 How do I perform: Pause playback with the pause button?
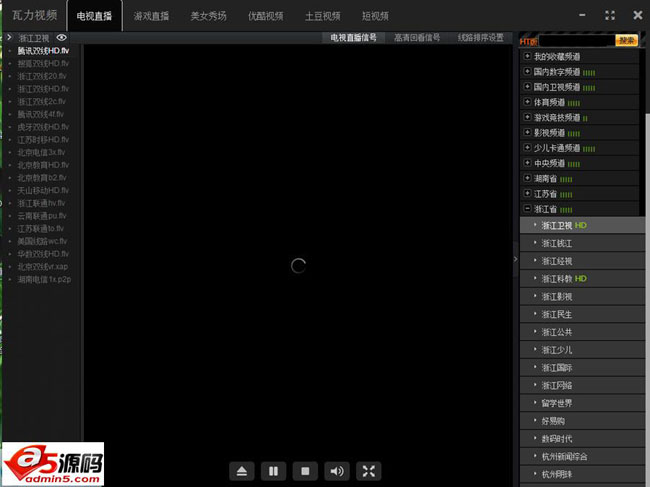point(273,471)
